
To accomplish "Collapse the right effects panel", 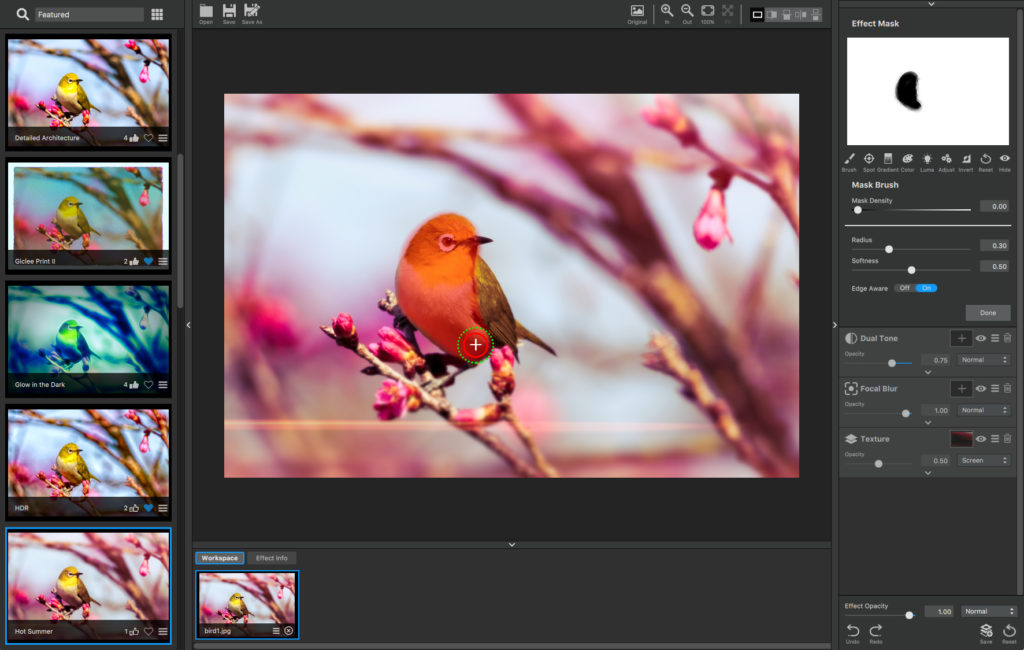I will pyautogui.click(x=835, y=325).
